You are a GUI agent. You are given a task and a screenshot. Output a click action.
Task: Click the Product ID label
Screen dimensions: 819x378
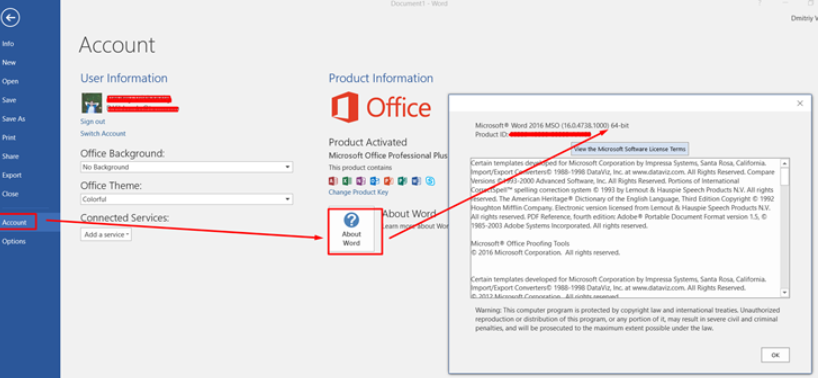[x=491, y=135]
